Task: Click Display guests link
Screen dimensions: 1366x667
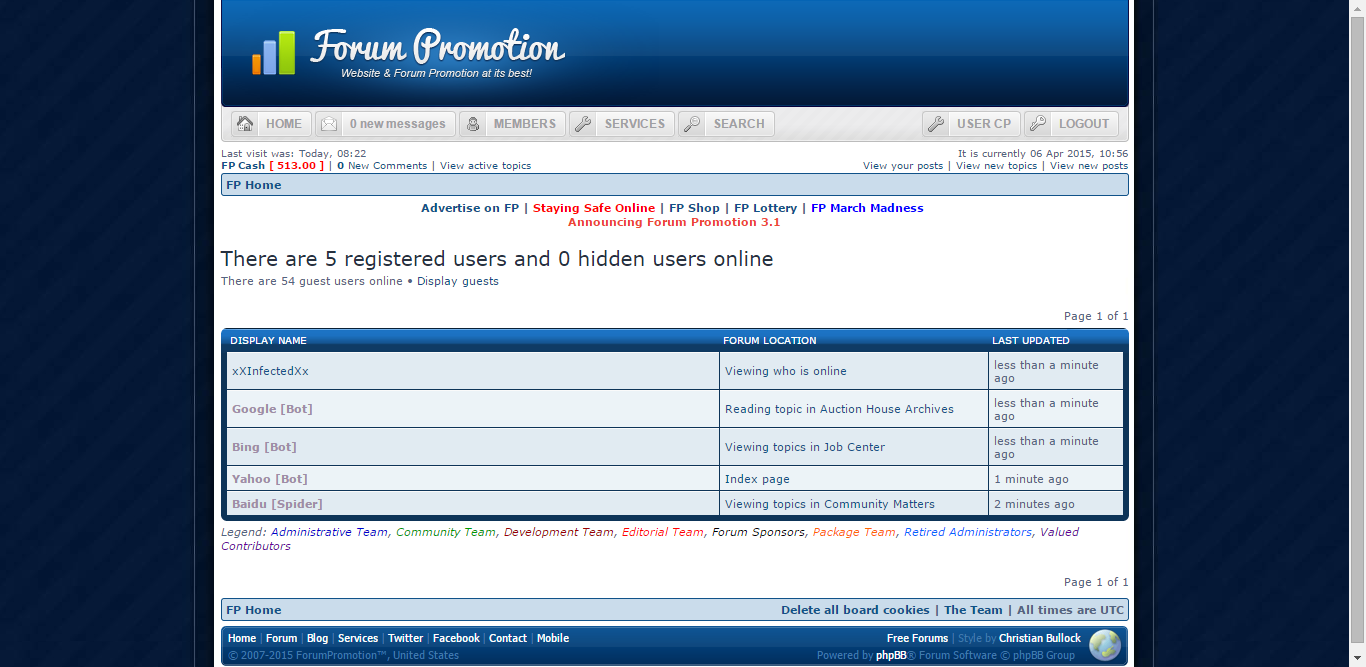Action: click(458, 281)
